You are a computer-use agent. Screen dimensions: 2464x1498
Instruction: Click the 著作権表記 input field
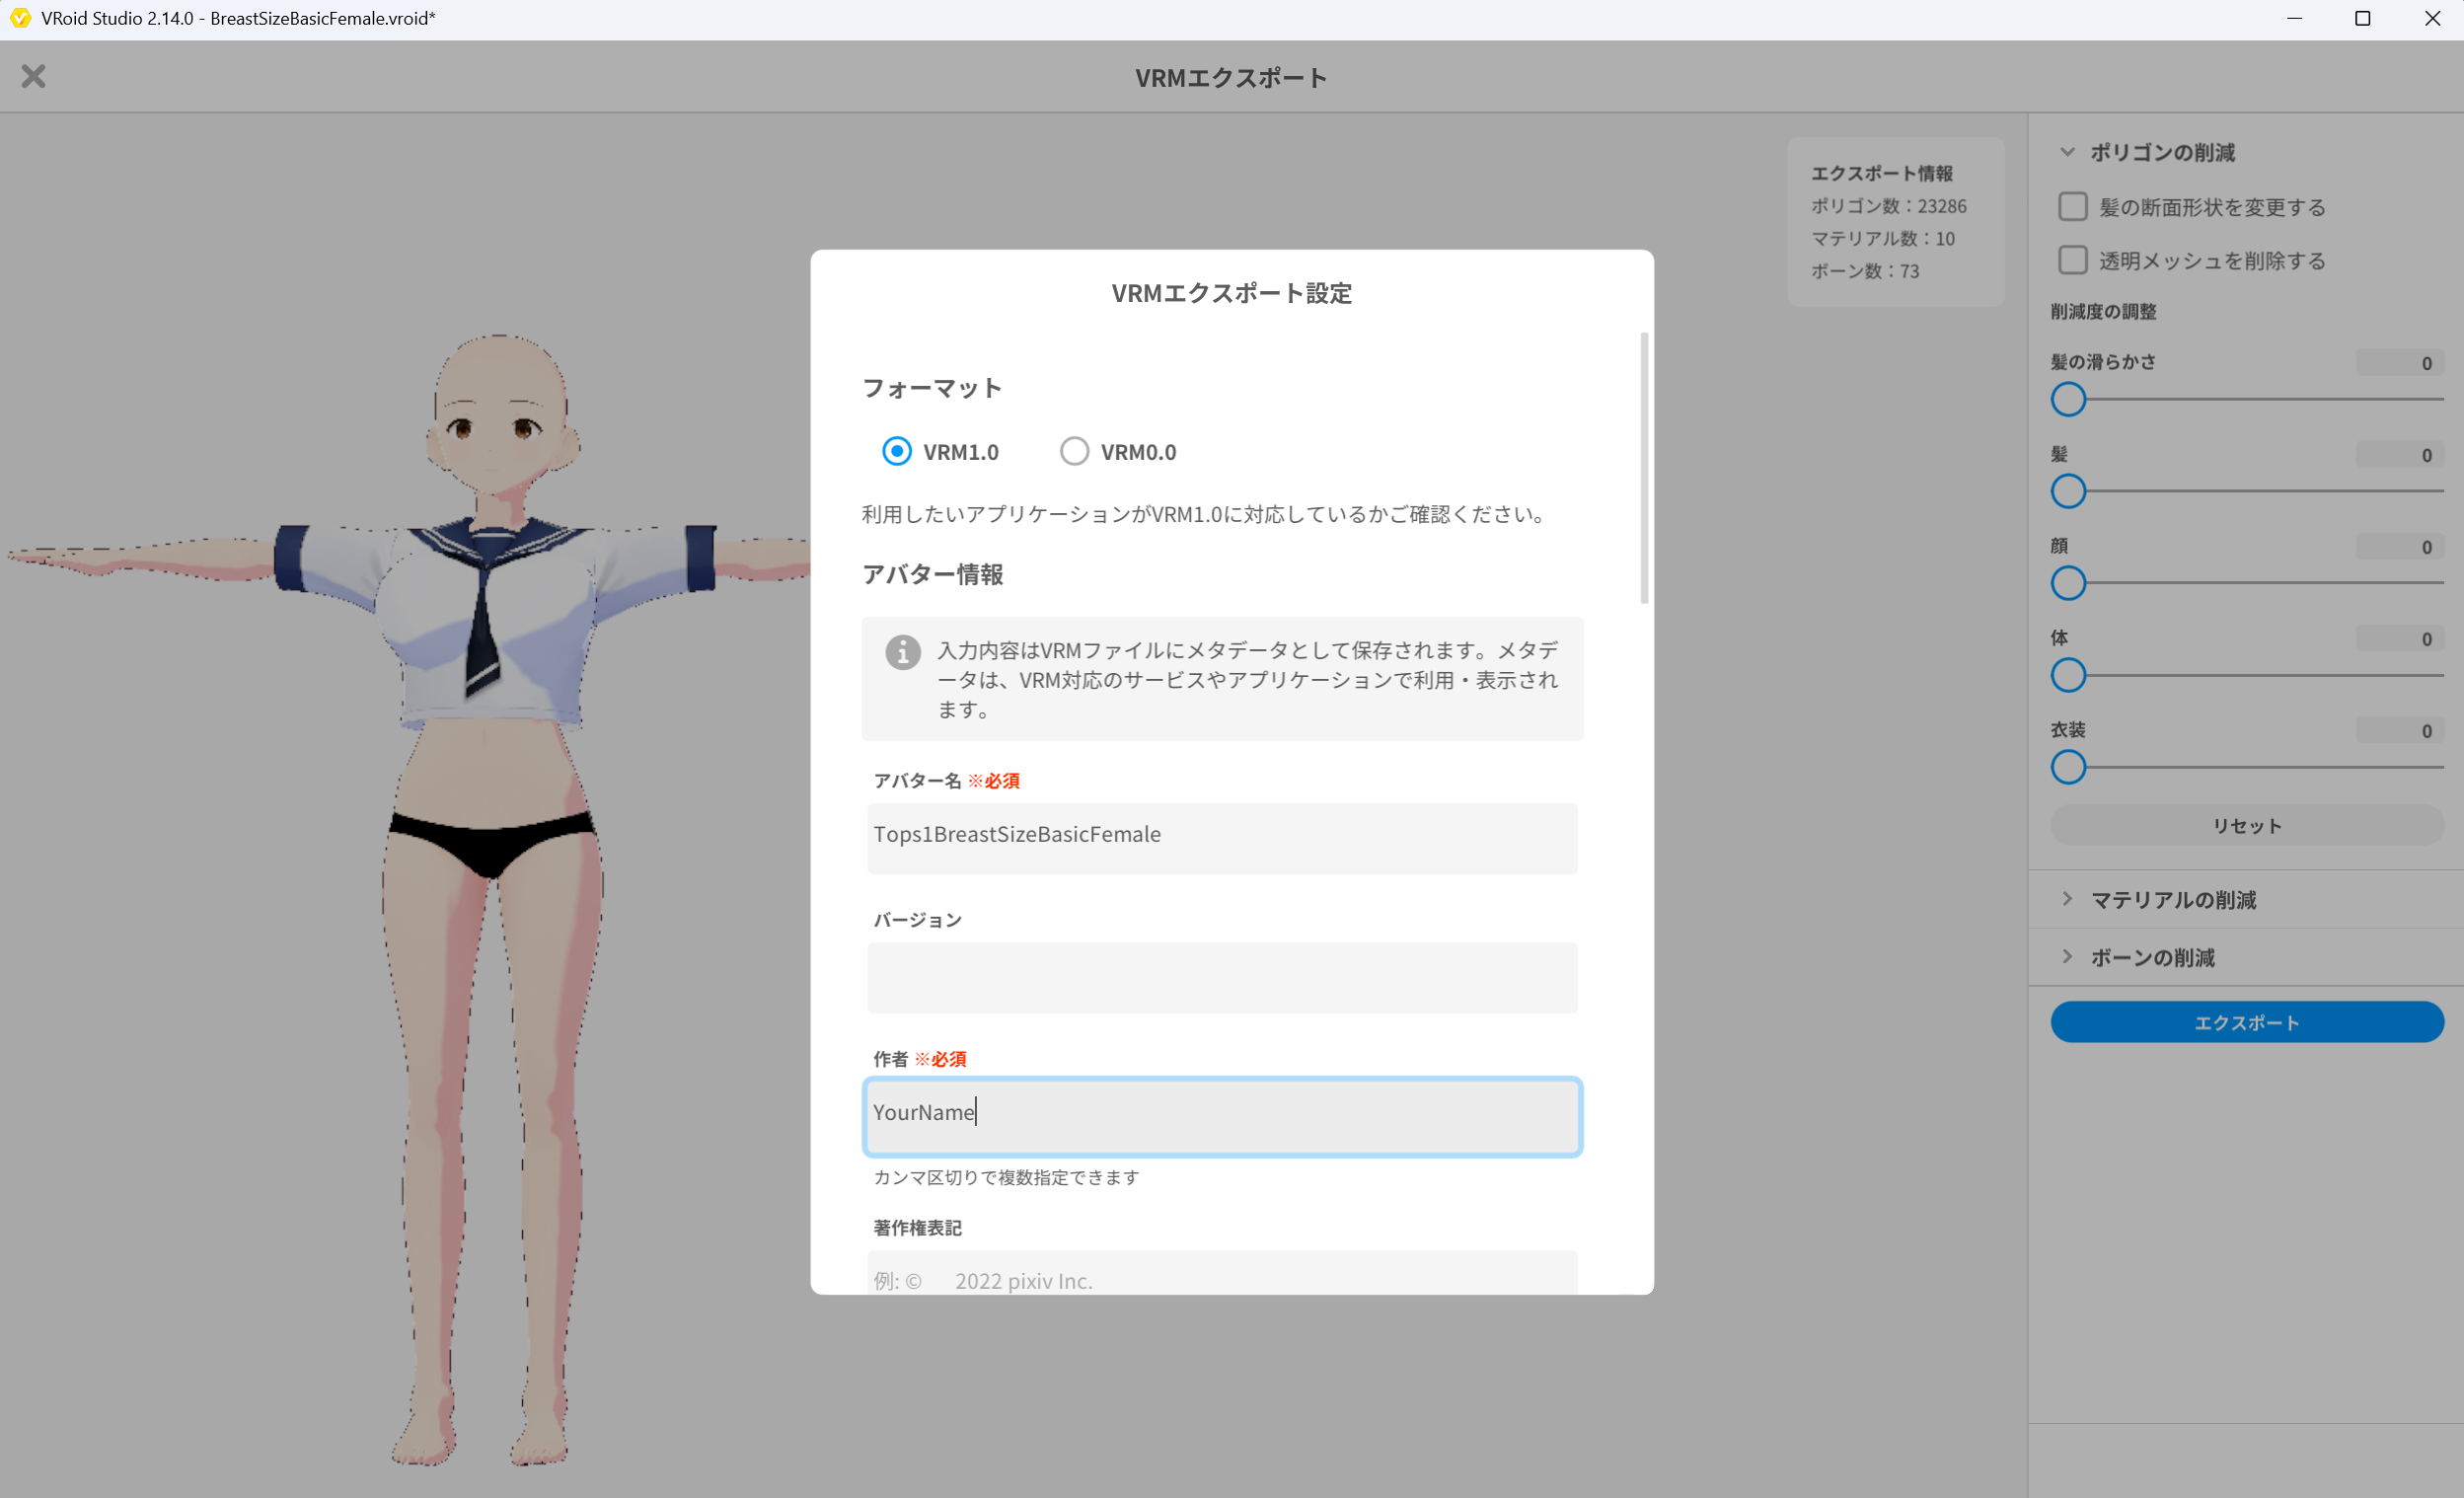point(1222,1272)
